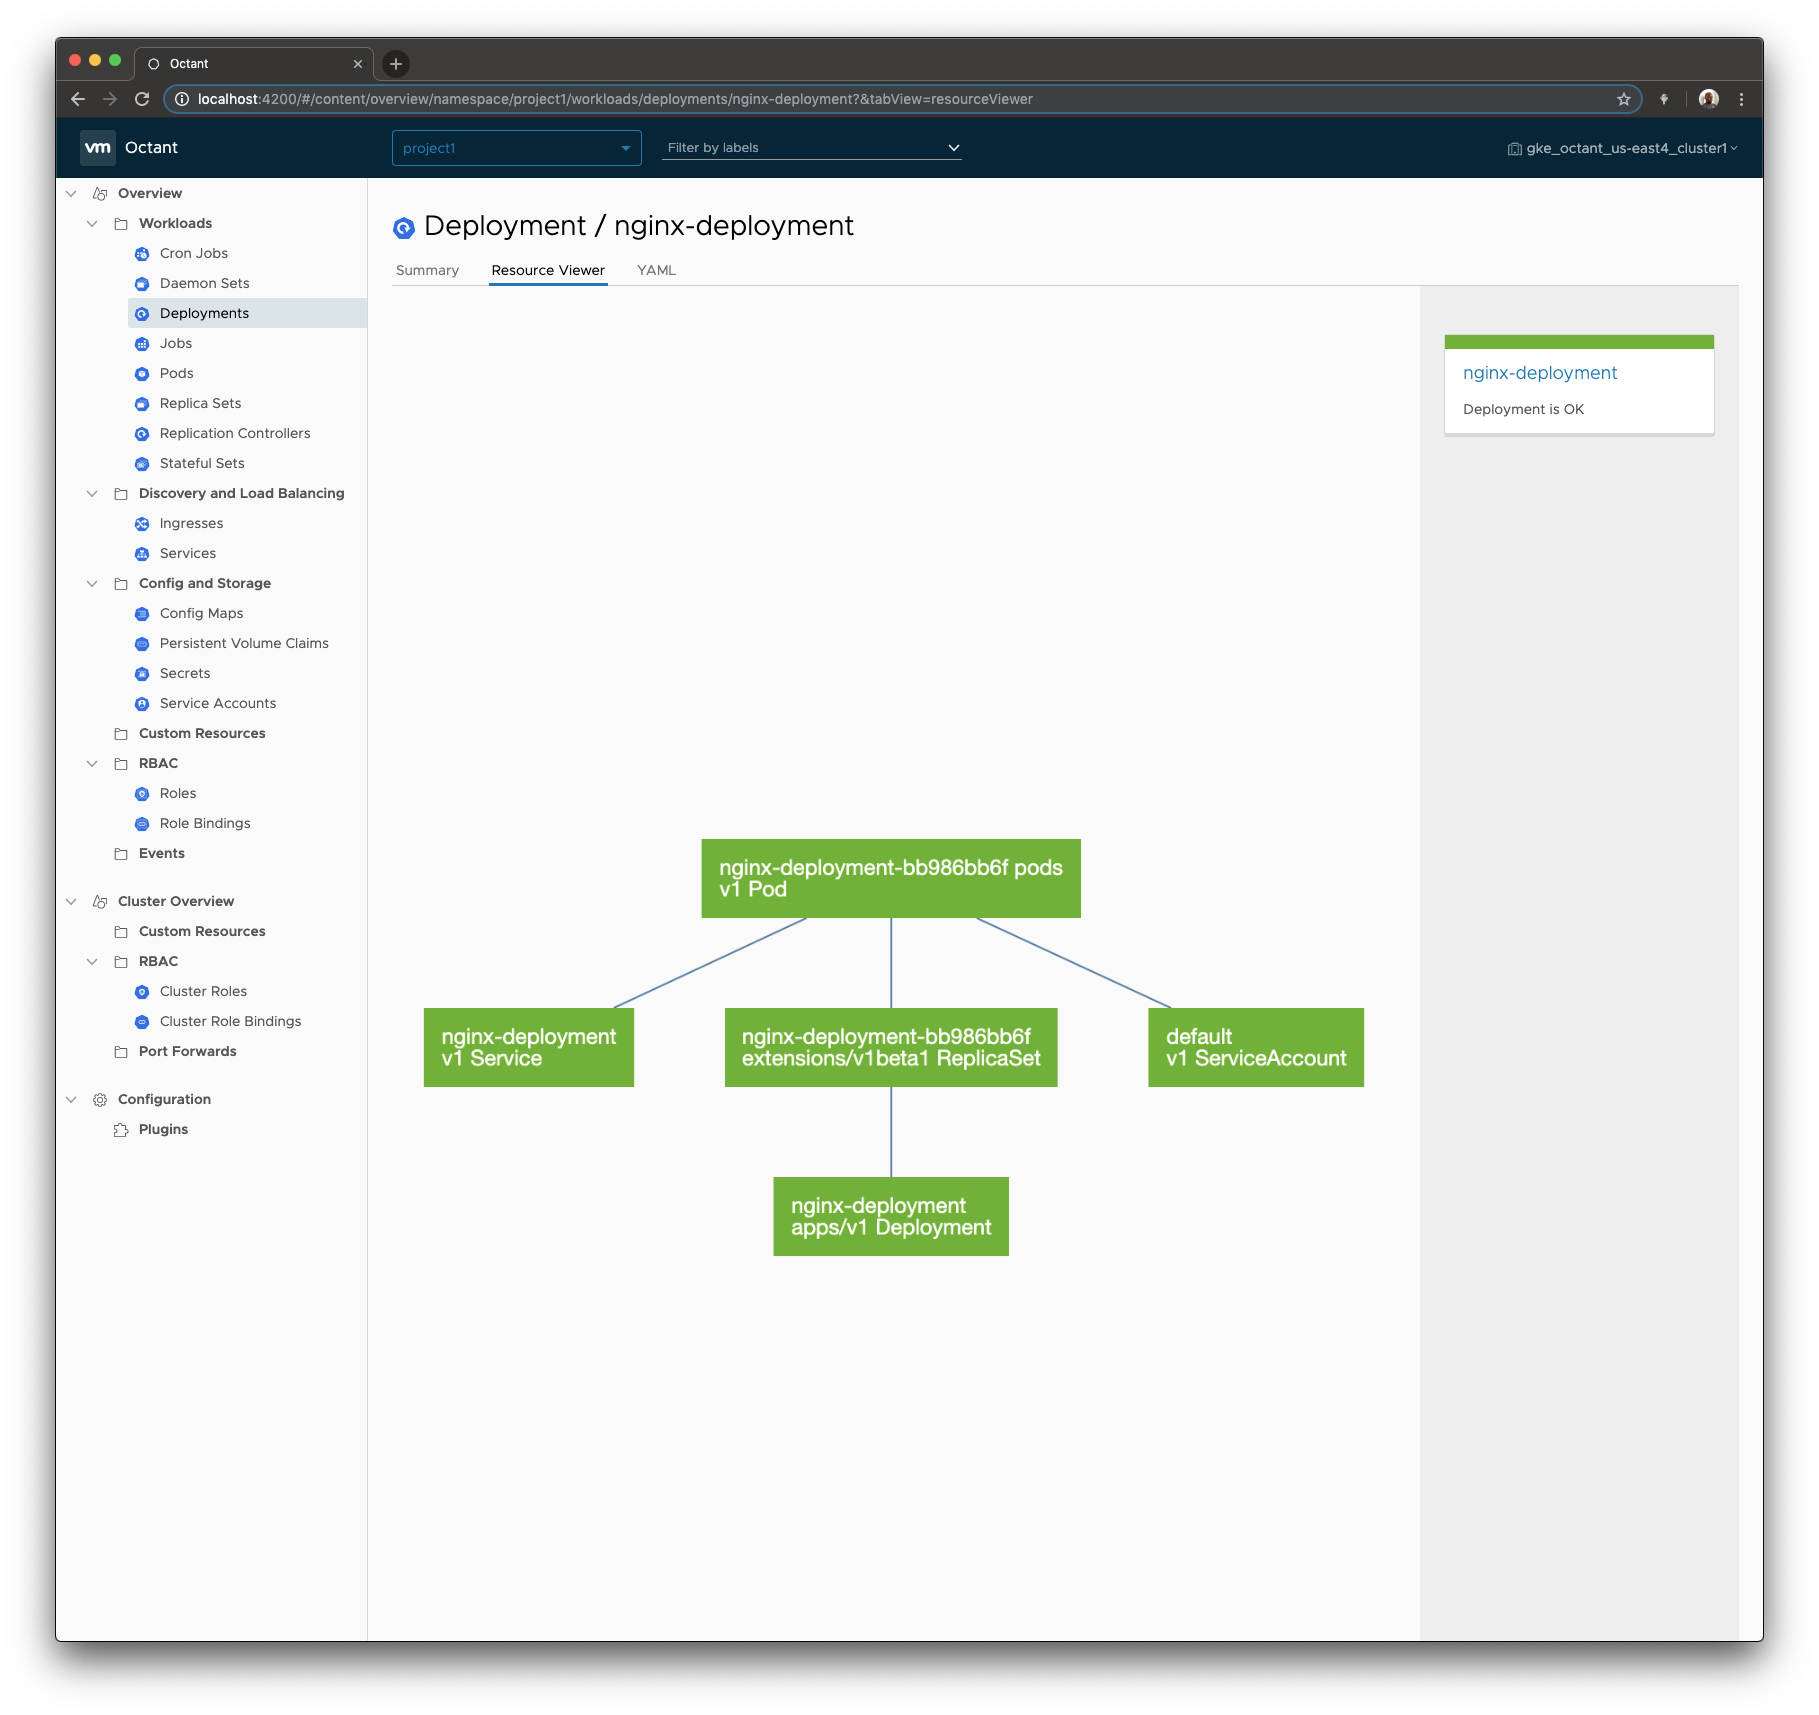Click the Stateful Sets icon
The image size is (1819, 1715).
[142, 464]
